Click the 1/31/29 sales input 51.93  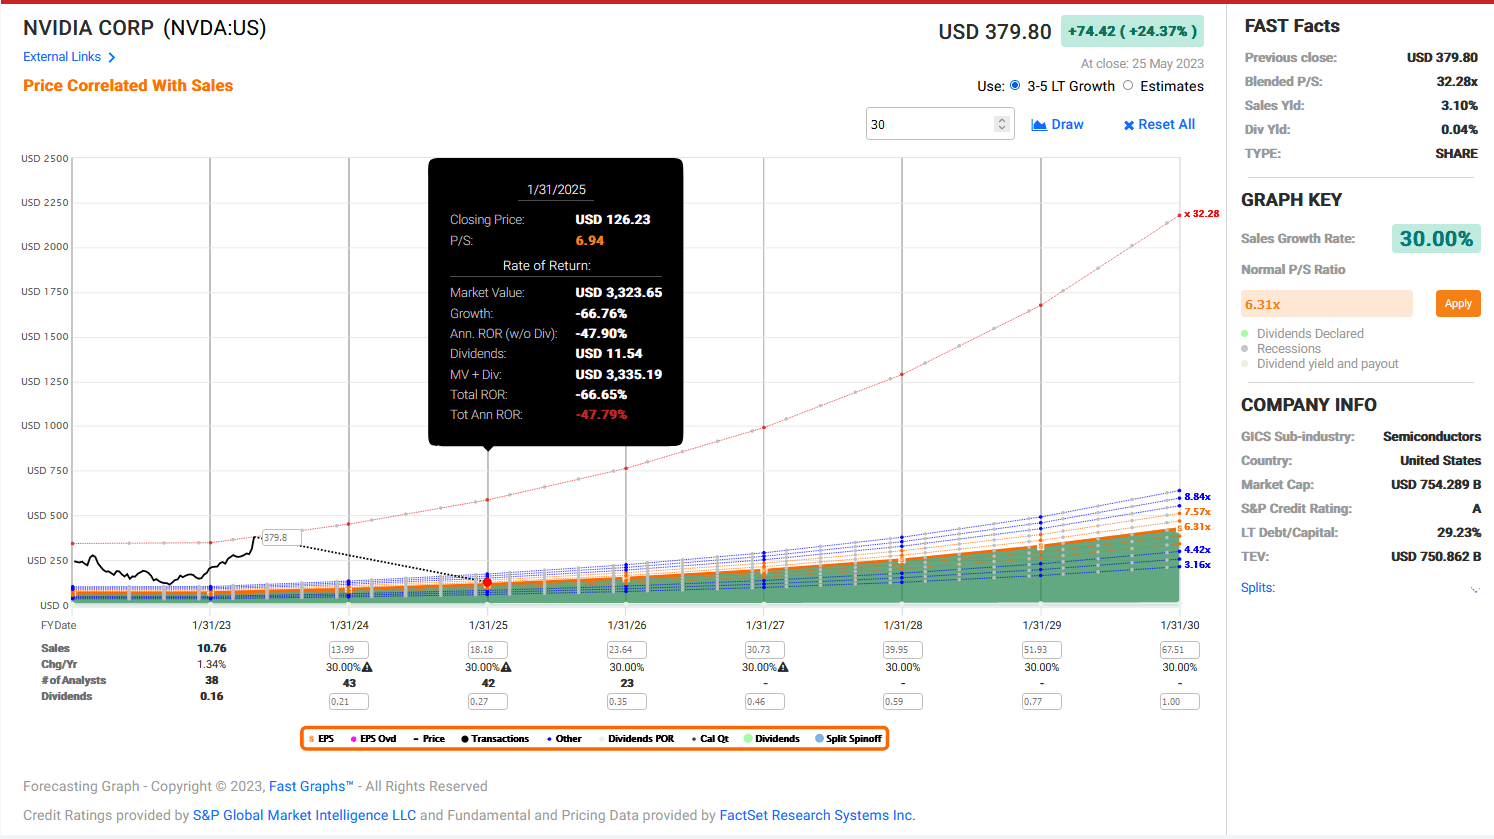click(x=1041, y=649)
